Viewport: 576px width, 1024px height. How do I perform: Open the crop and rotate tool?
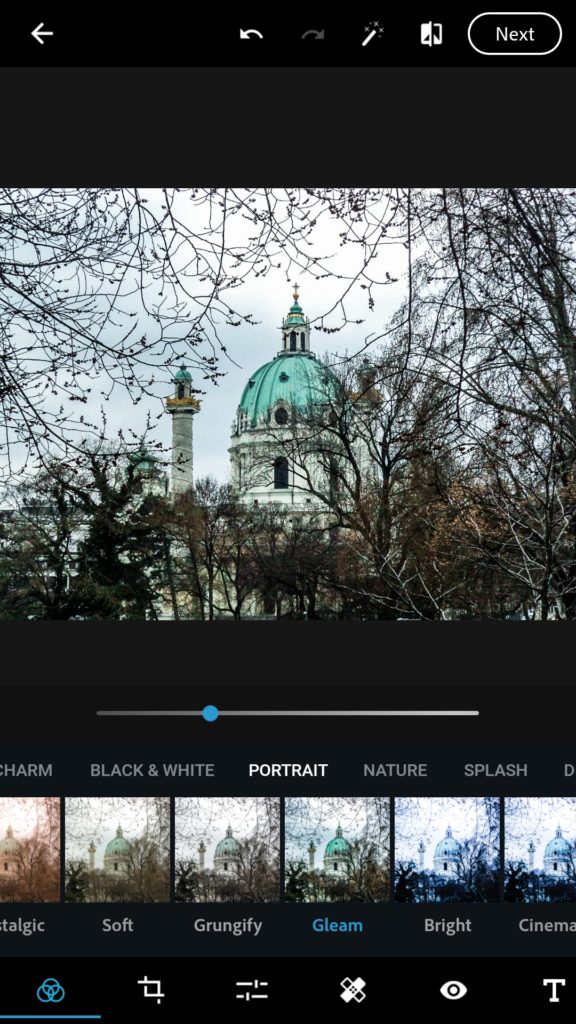(x=151, y=990)
